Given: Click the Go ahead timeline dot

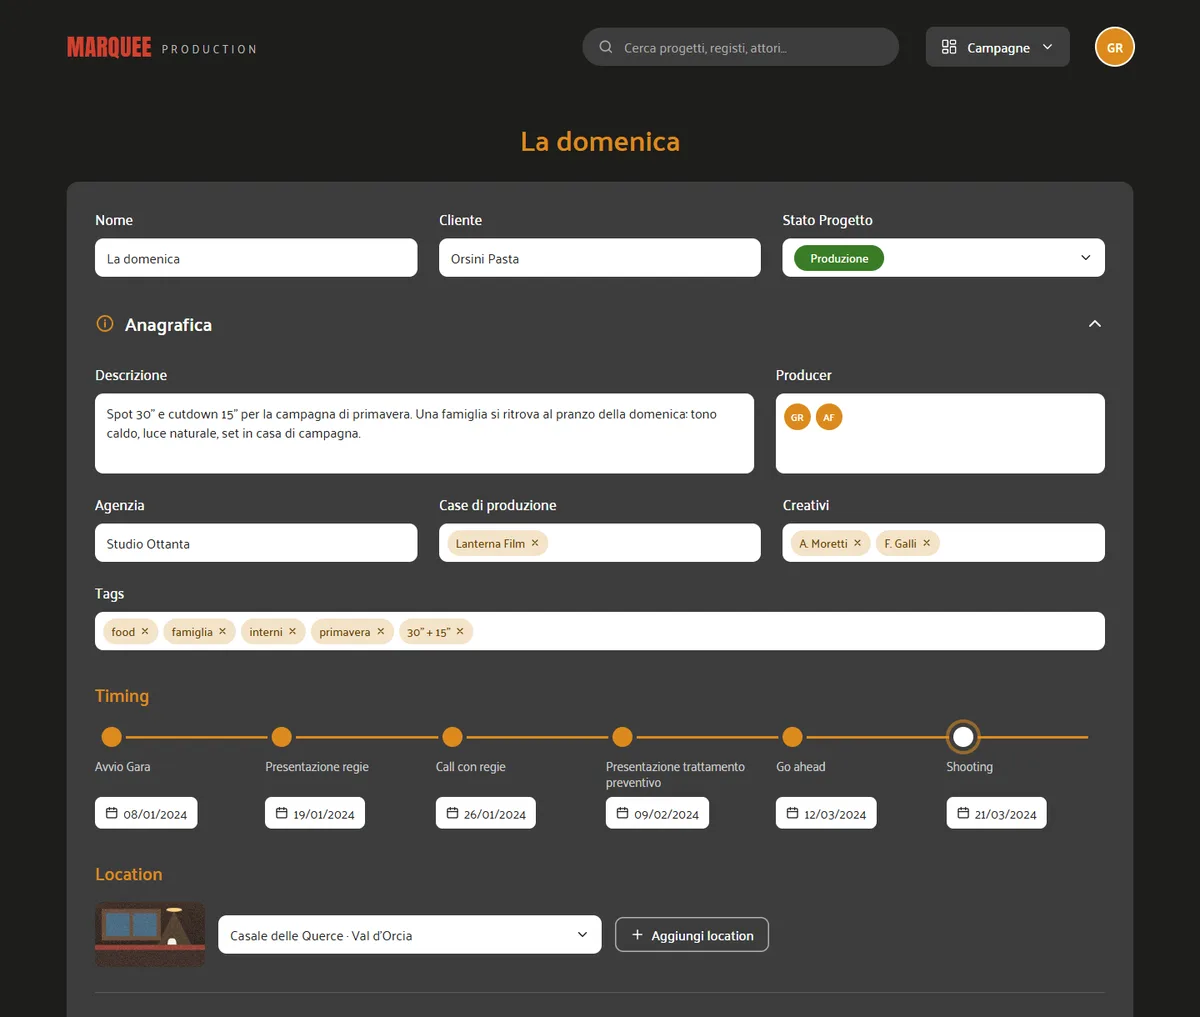Looking at the screenshot, I should (792, 737).
